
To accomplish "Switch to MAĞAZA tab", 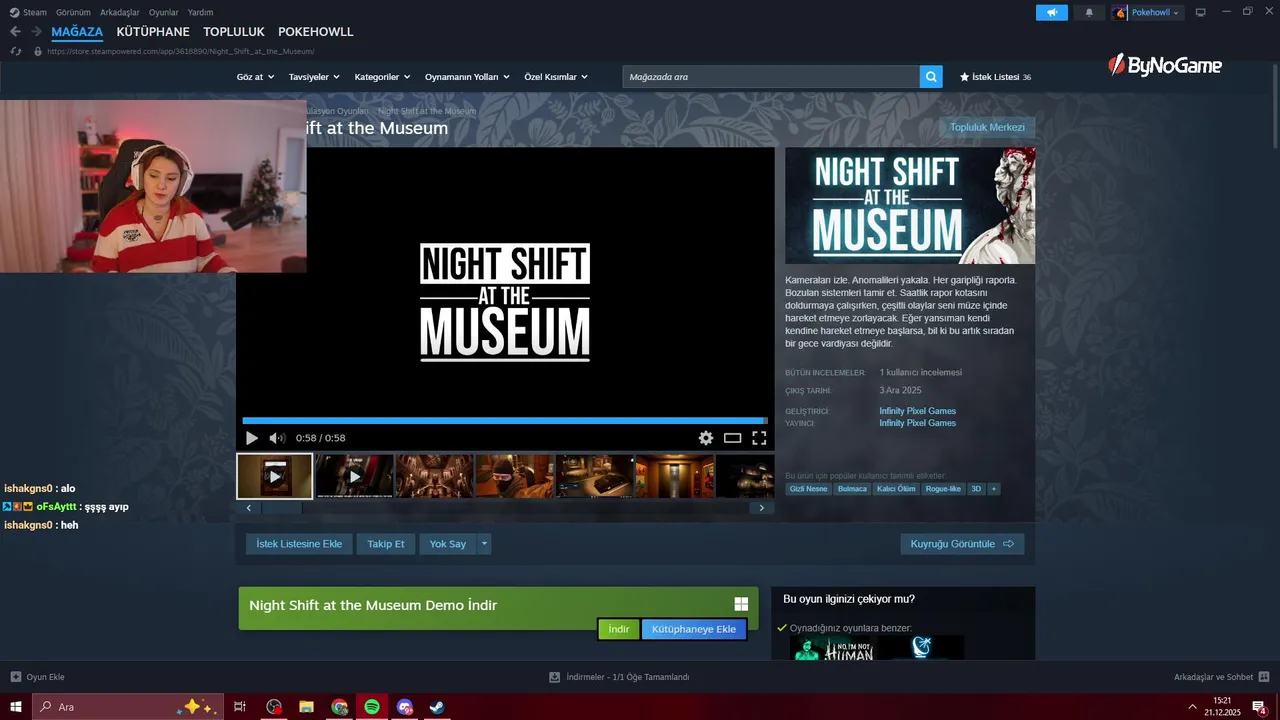I will [x=77, y=32].
